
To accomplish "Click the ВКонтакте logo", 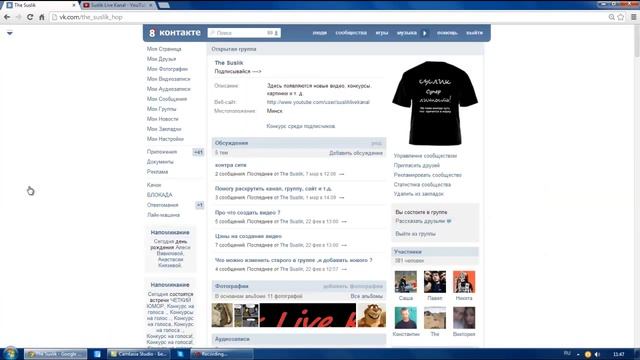I will coord(174,33).
